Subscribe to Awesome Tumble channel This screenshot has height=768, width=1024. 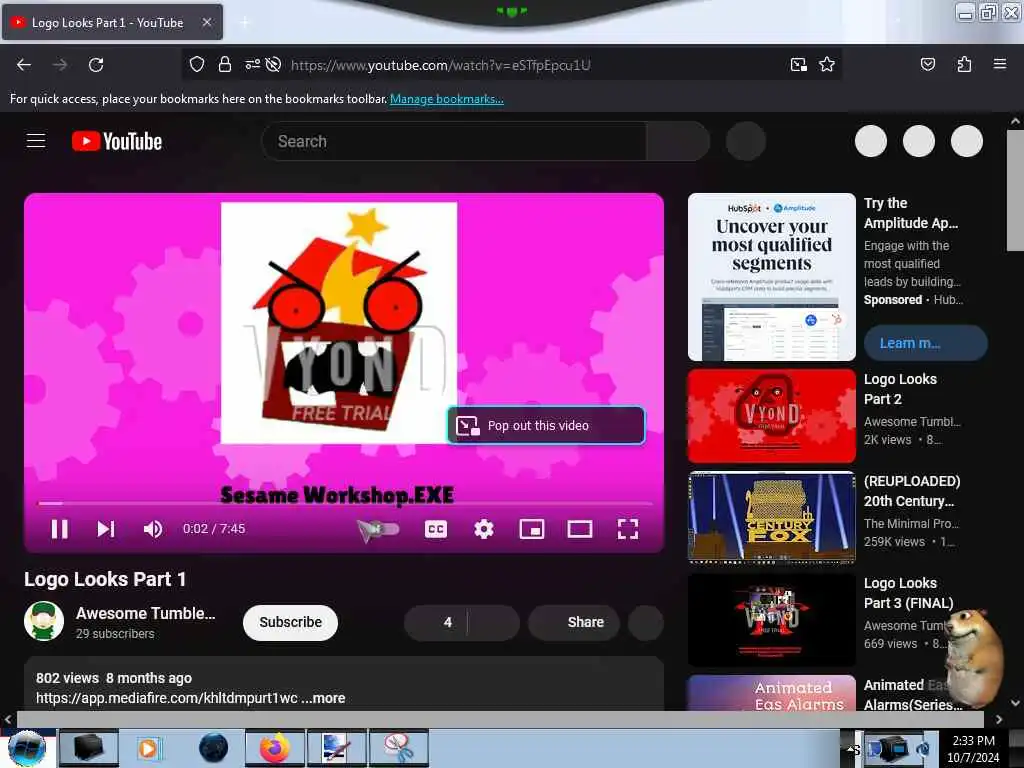291,622
